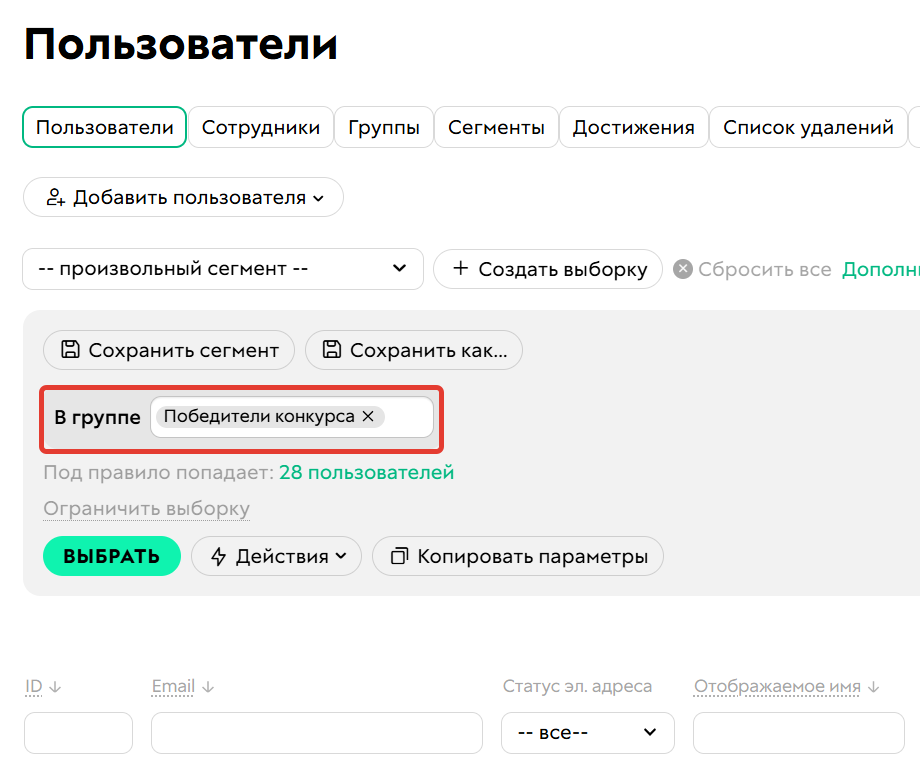Click the save icon on Сохранить как...
This screenshot has height=763, width=920.
click(331, 350)
